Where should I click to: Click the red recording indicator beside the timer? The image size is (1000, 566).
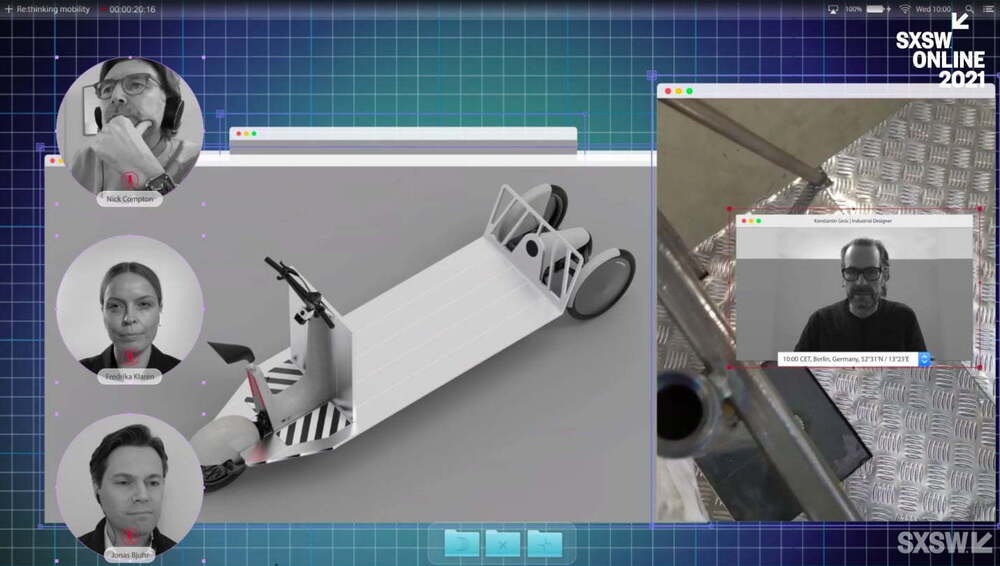click(x=102, y=9)
